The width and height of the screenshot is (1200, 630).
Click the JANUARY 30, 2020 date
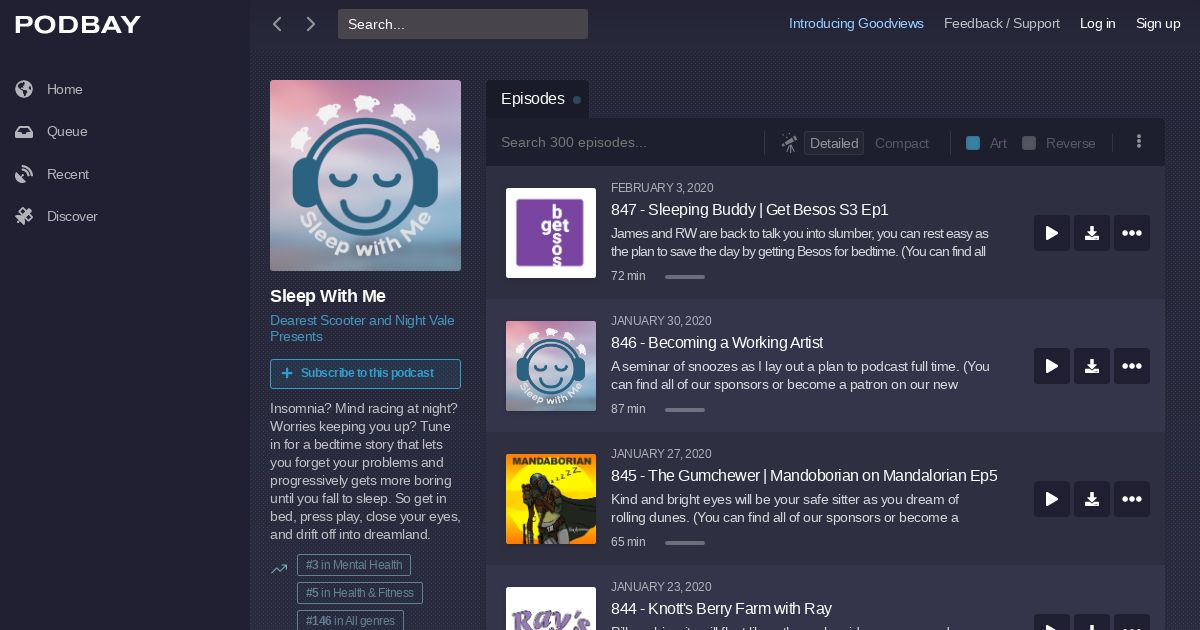[661, 321]
